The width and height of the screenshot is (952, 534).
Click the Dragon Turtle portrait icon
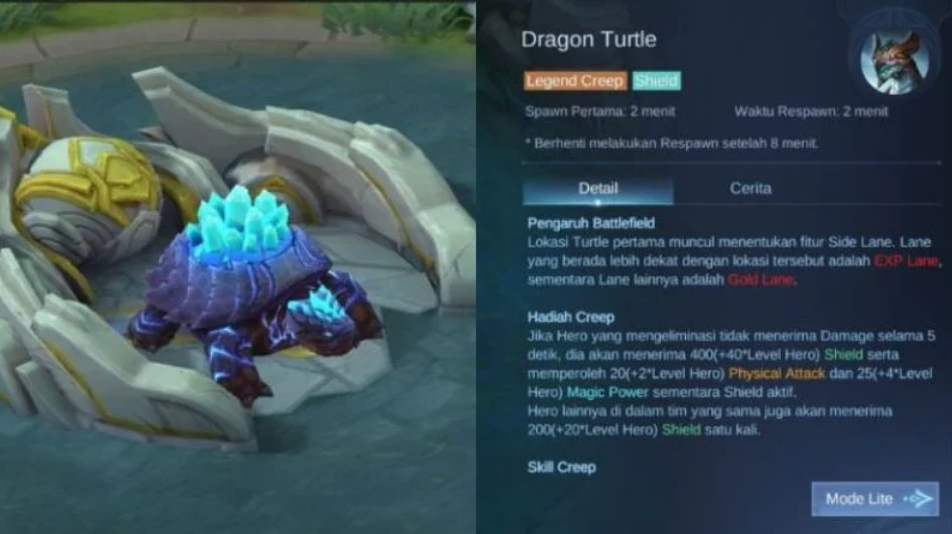pyautogui.click(x=894, y=61)
